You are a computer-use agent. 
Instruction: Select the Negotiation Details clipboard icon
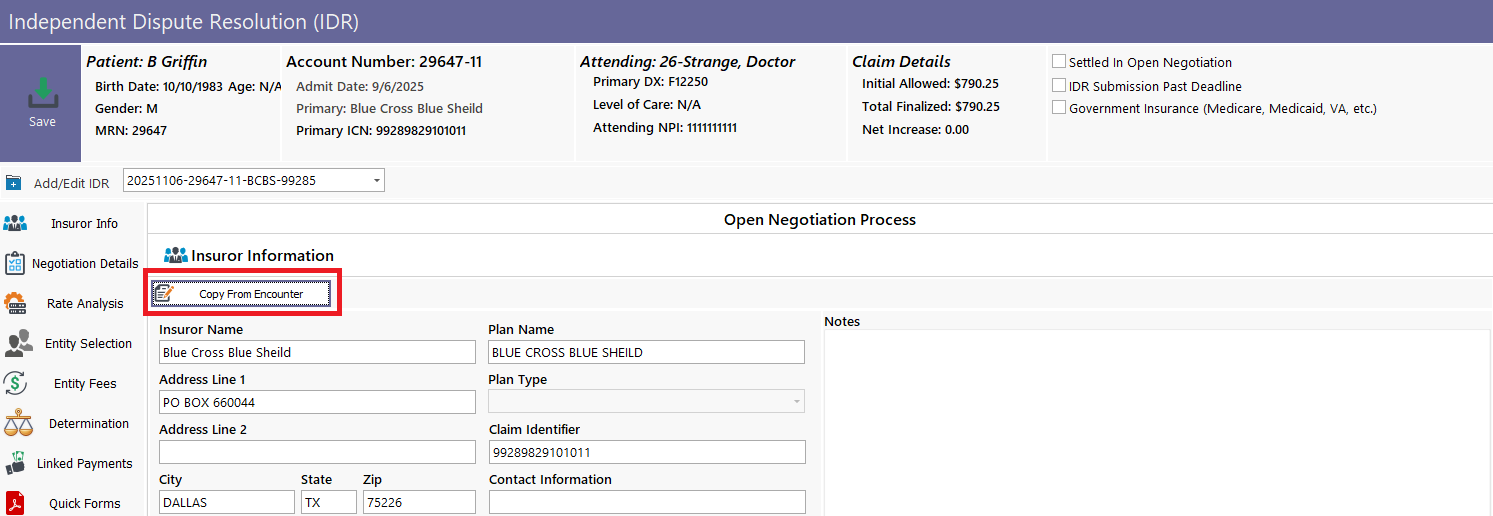click(15, 263)
